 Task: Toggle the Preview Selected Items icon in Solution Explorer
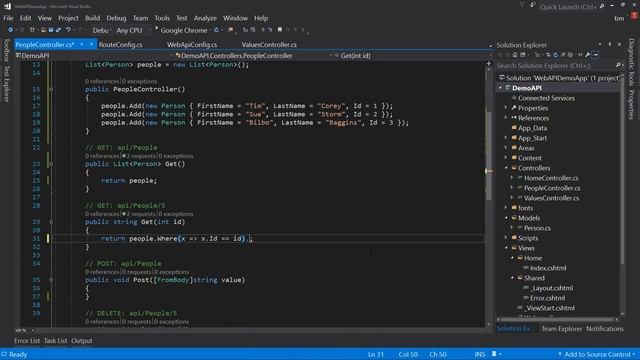tap(595, 55)
